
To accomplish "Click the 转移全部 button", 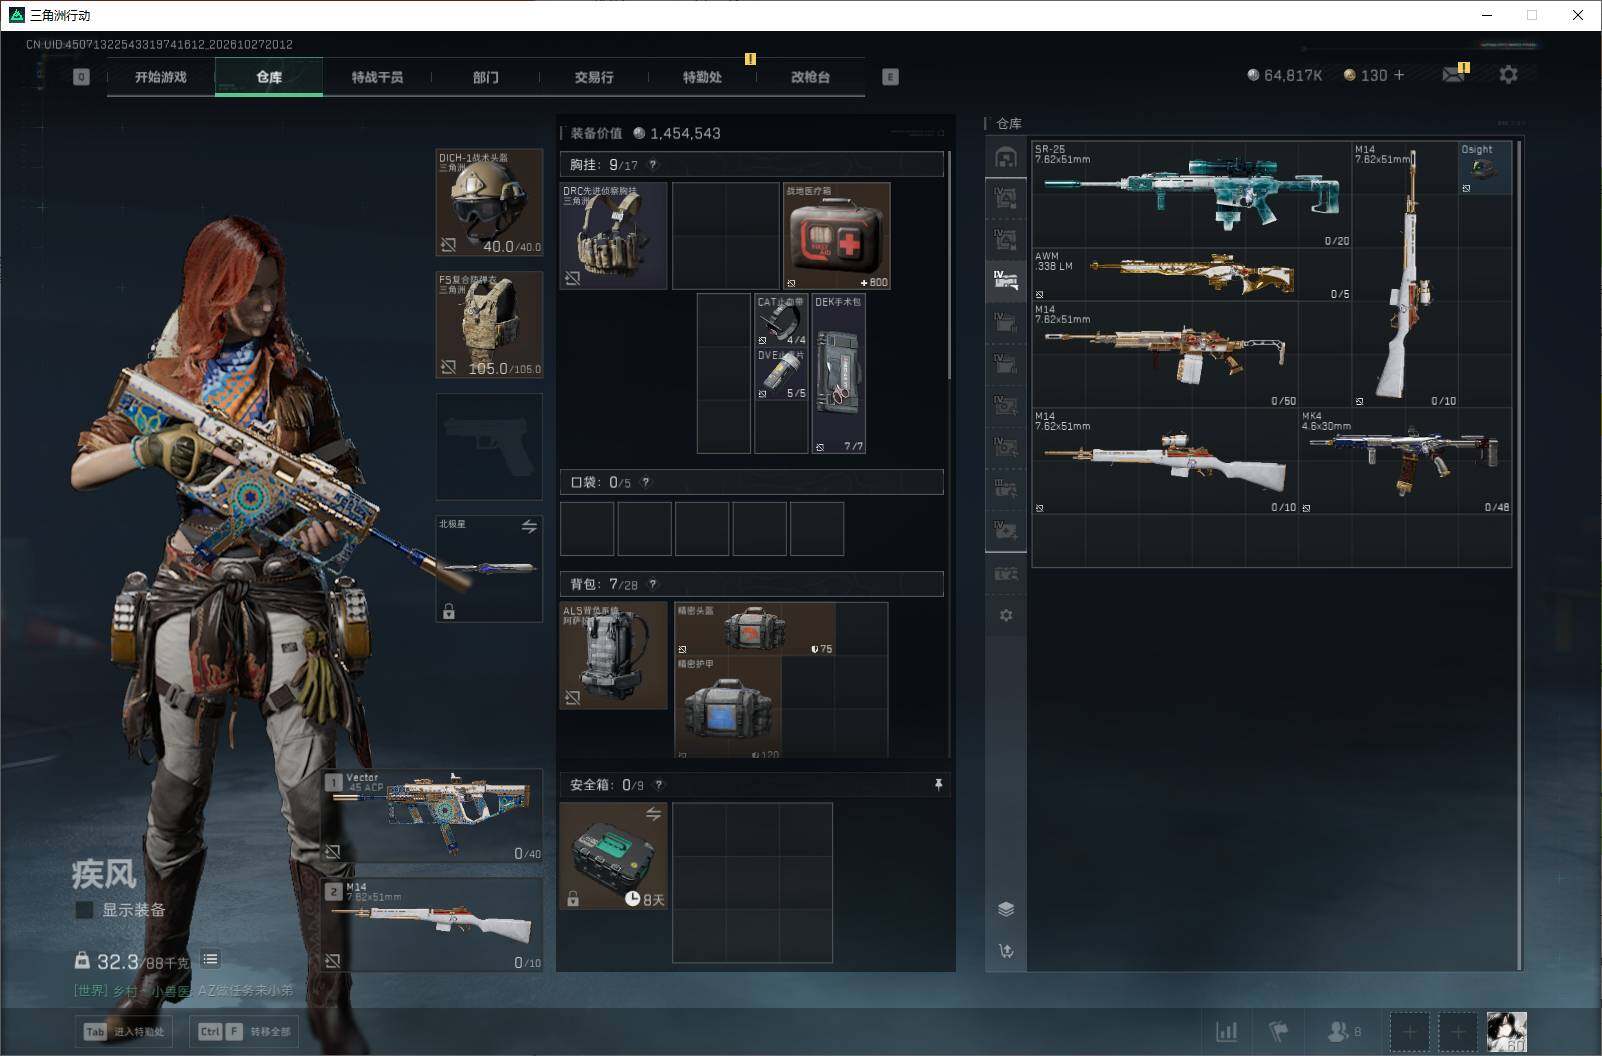I will [x=245, y=1031].
